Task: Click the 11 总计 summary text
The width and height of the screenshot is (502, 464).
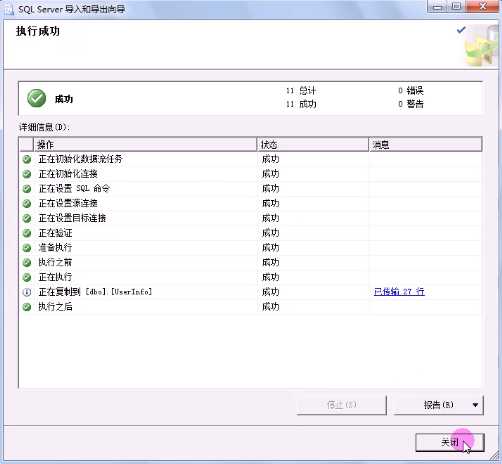Action: point(301,90)
